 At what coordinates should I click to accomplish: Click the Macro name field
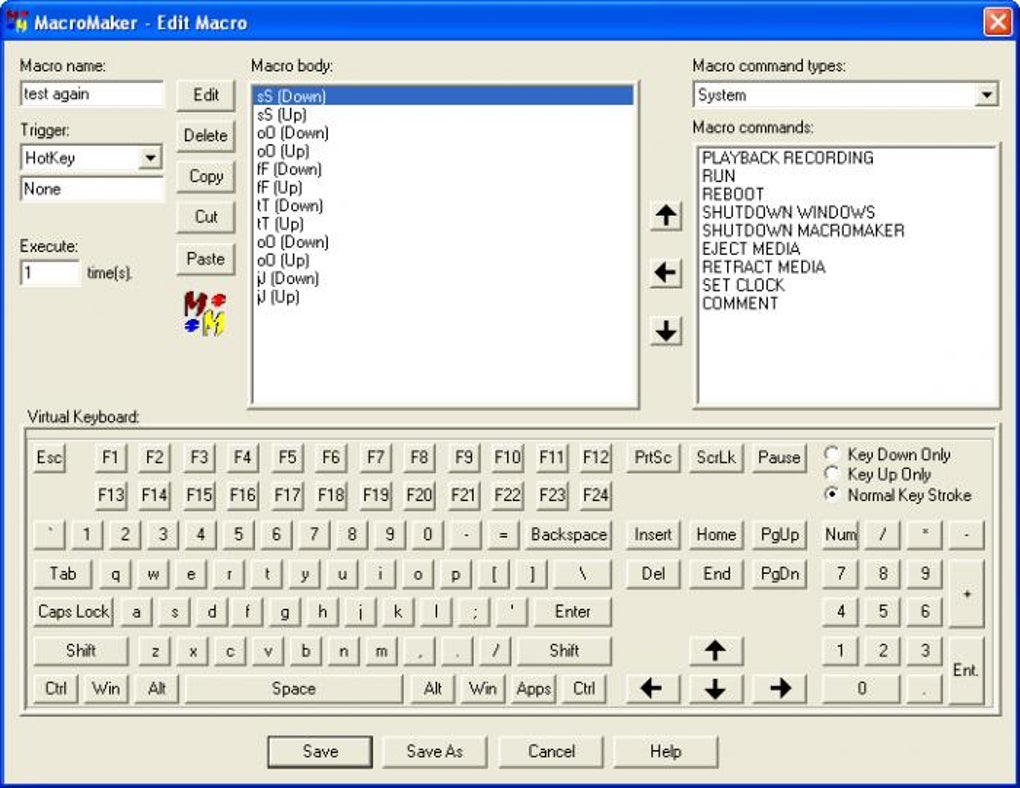click(x=92, y=94)
